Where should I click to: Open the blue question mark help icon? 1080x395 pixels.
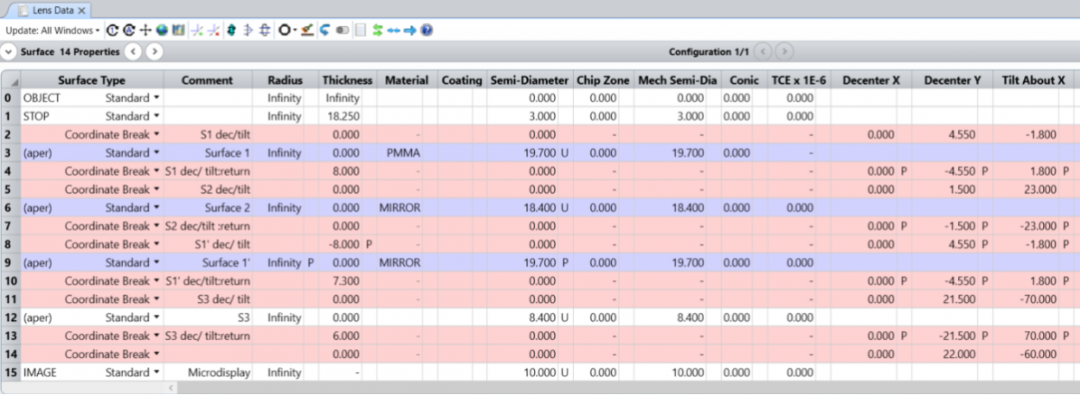[x=427, y=30]
